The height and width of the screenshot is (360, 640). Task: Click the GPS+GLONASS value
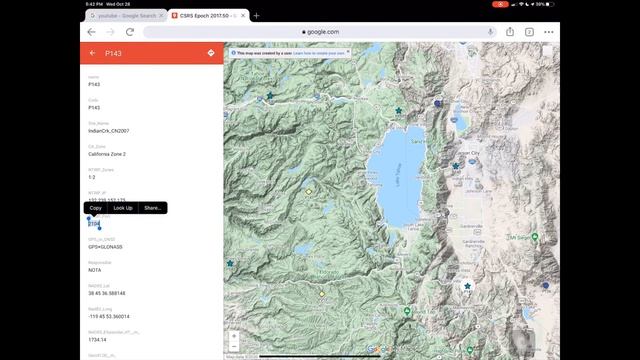[x=105, y=247]
